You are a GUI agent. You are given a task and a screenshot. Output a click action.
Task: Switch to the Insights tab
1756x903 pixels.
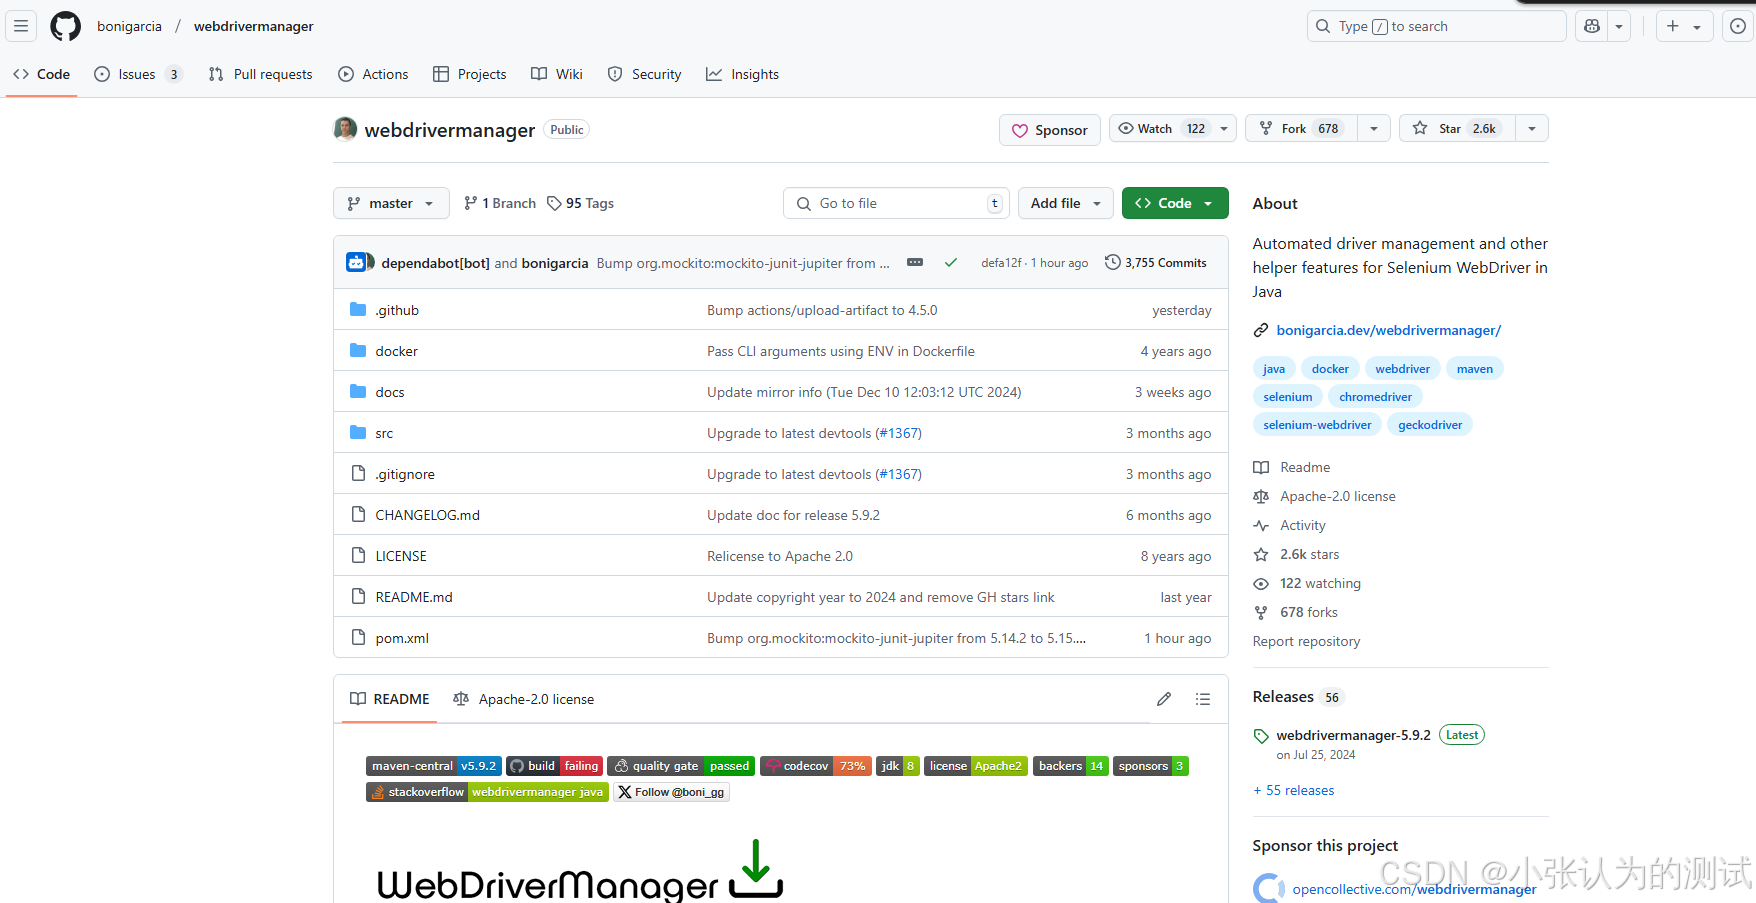743,74
